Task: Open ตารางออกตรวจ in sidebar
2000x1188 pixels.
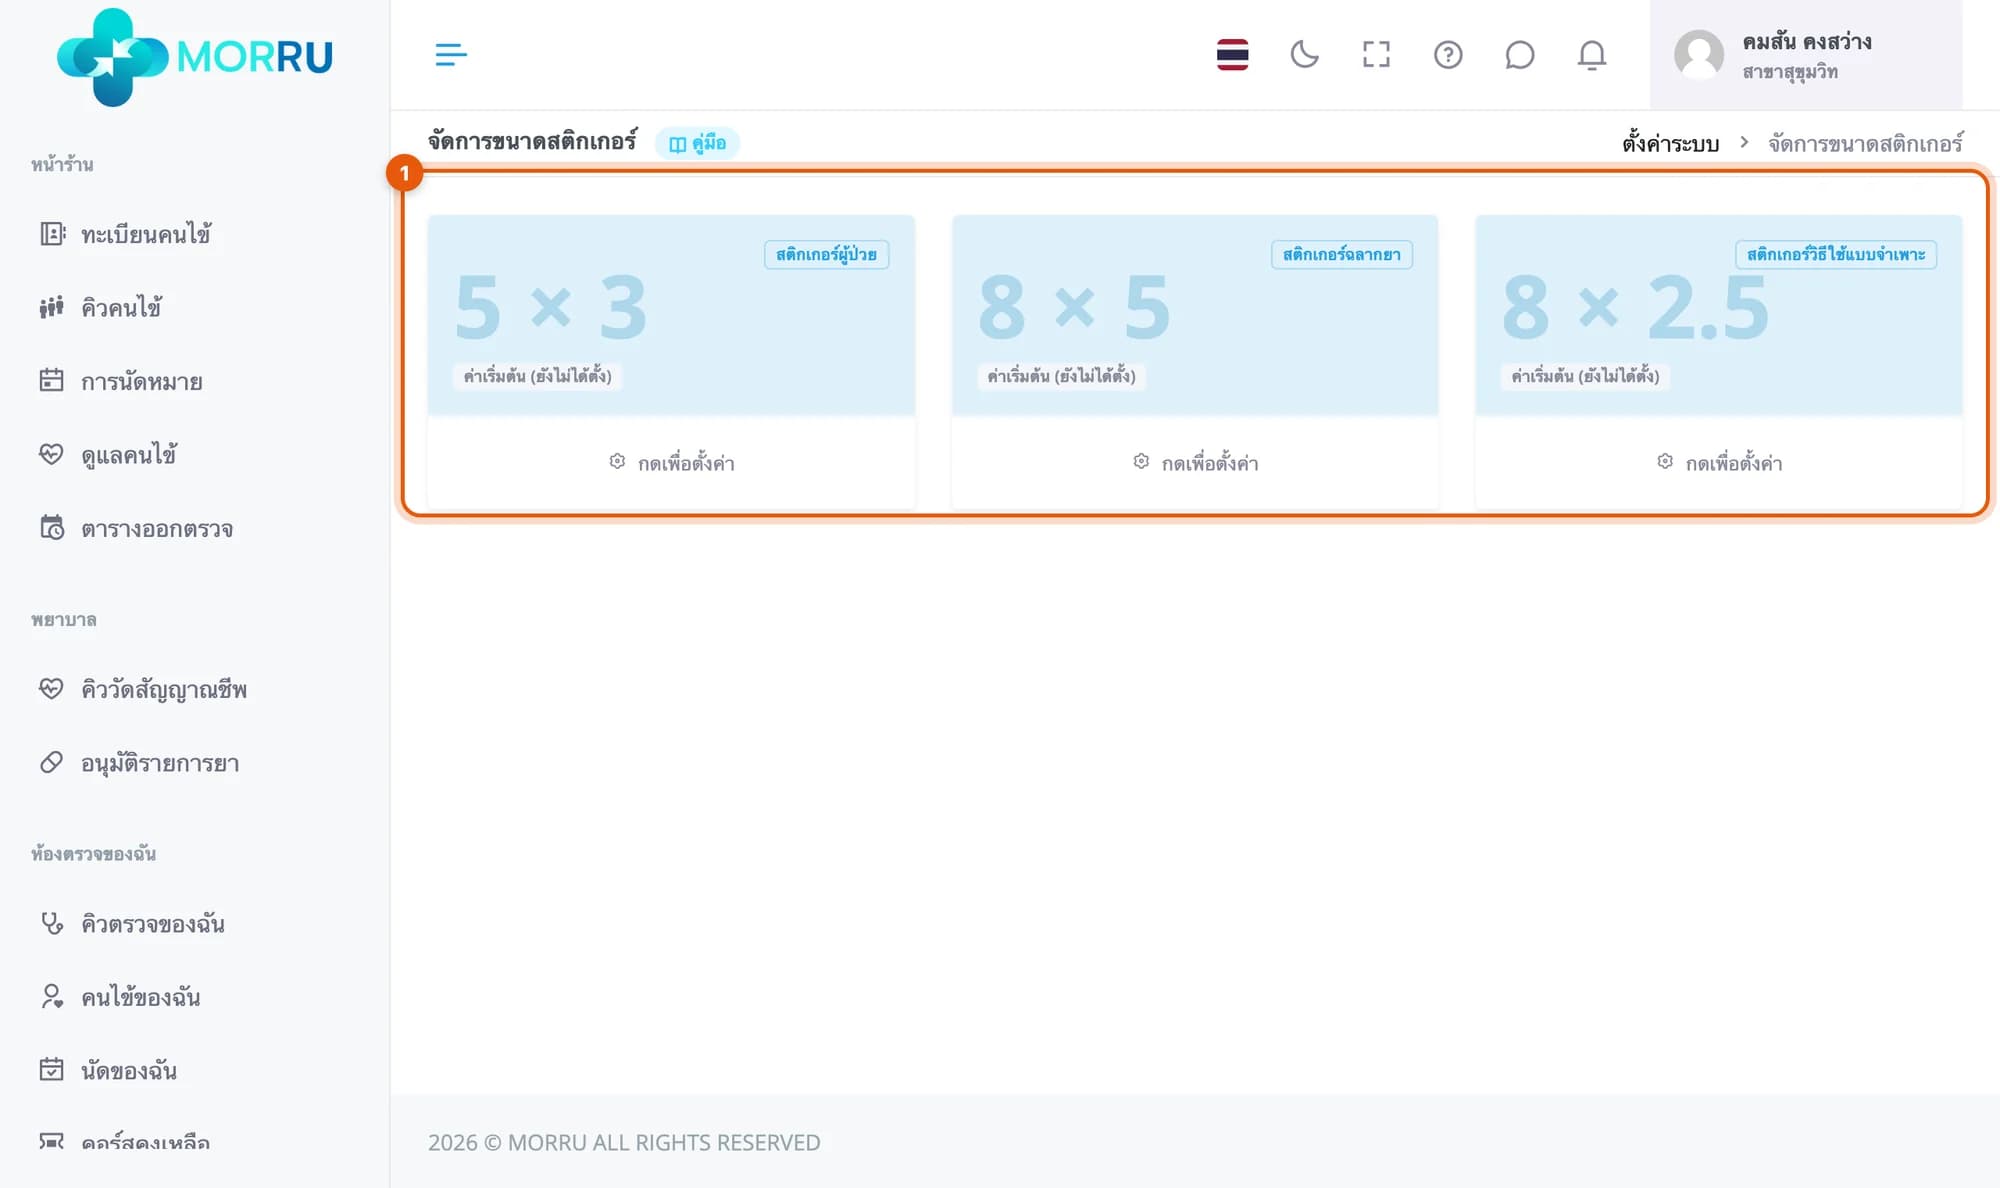Action: click(136, 528)
